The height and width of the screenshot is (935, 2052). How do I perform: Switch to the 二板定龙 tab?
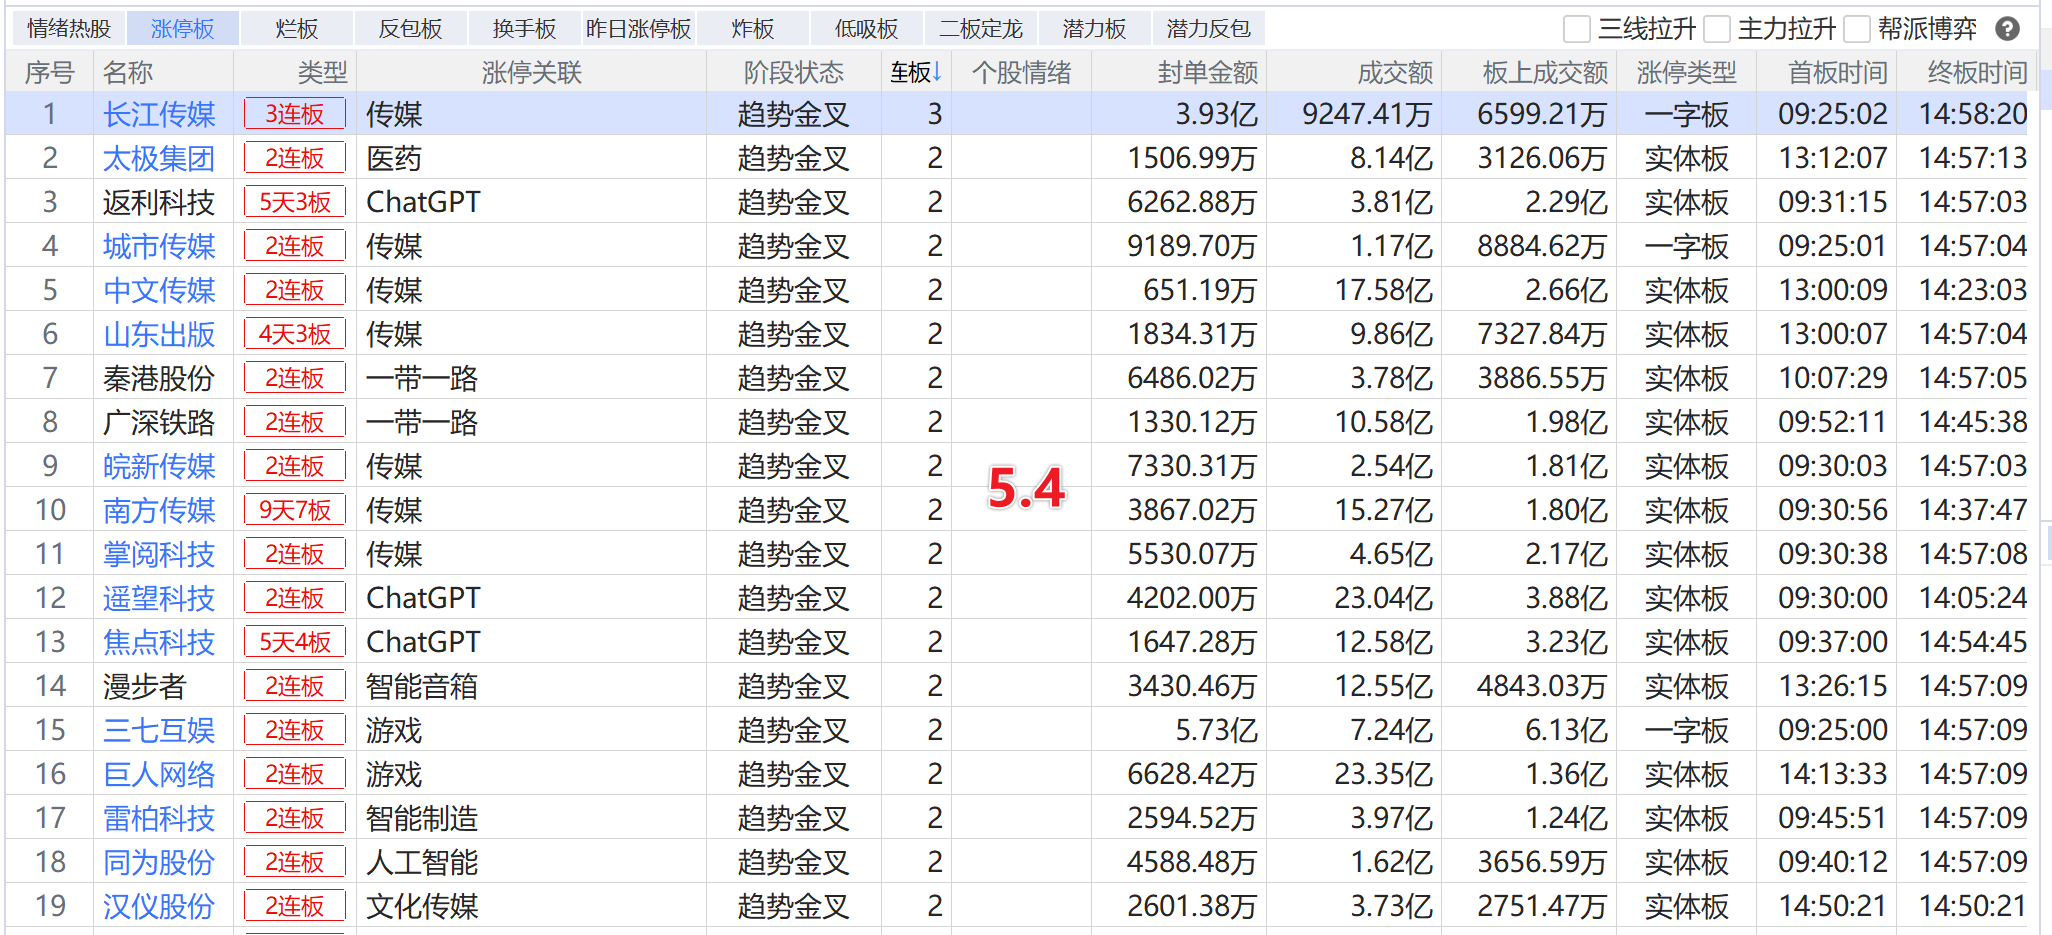[x=981, y=29]
